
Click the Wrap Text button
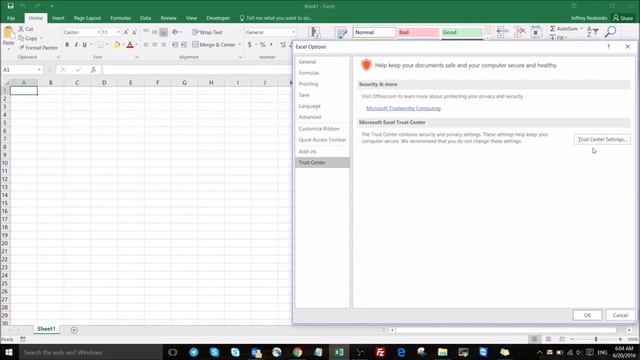pos(208,32)
